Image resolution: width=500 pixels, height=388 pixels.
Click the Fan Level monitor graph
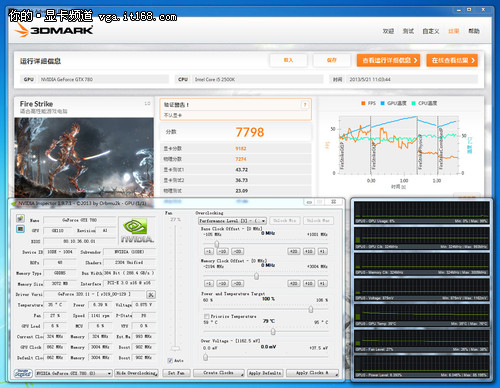[422, 341]
